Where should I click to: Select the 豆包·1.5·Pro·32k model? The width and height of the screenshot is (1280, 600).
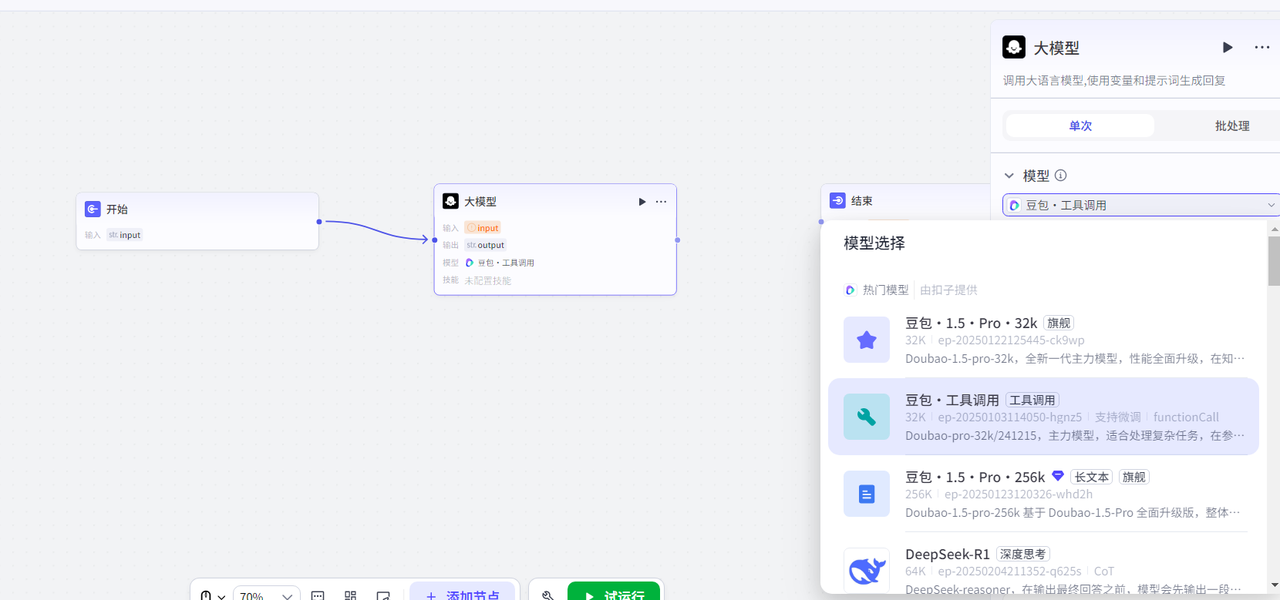coord(1043,340)
